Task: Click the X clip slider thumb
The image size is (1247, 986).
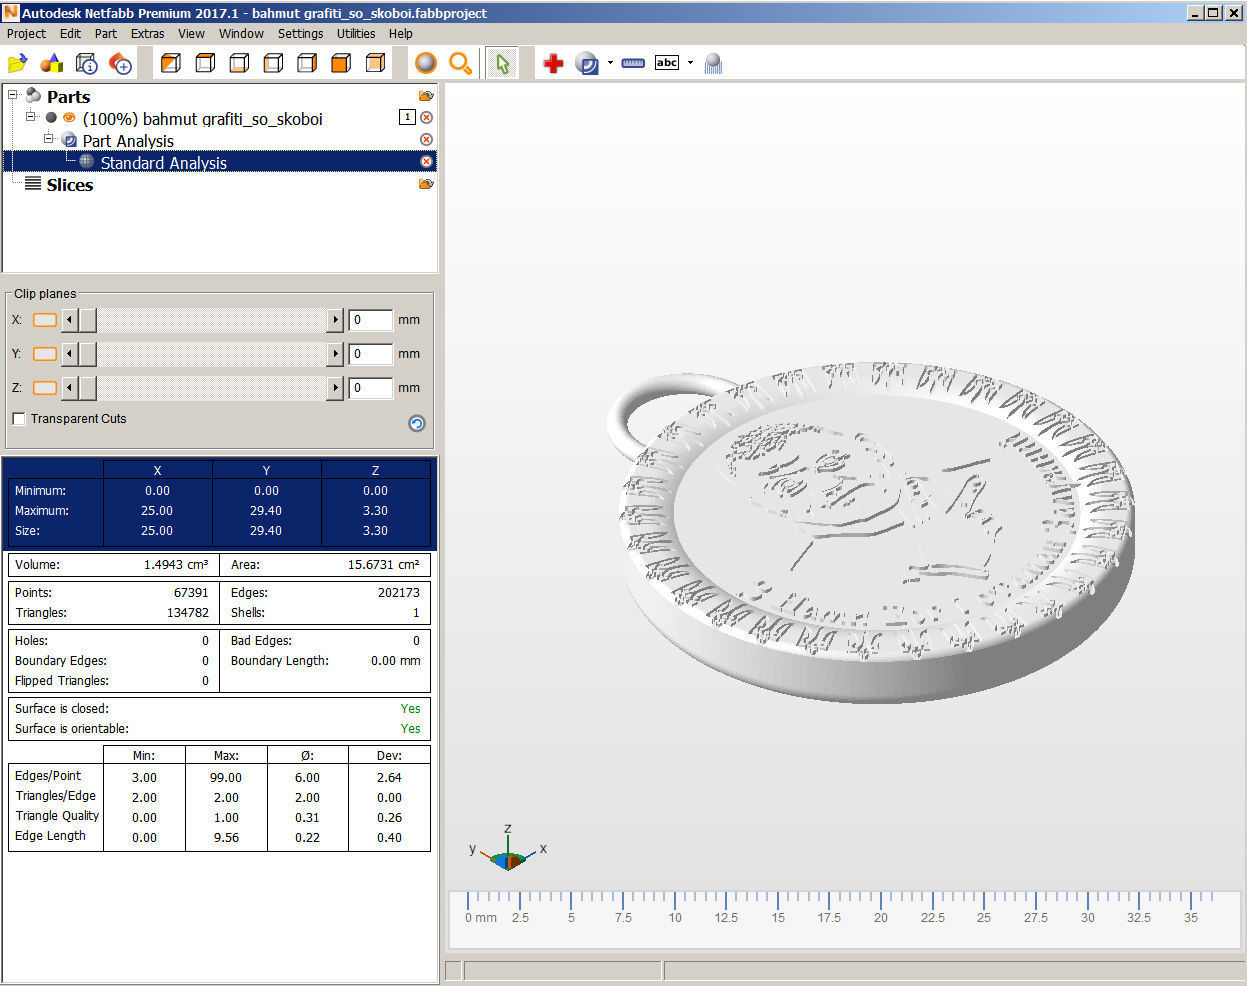Action: click(87, 320)
